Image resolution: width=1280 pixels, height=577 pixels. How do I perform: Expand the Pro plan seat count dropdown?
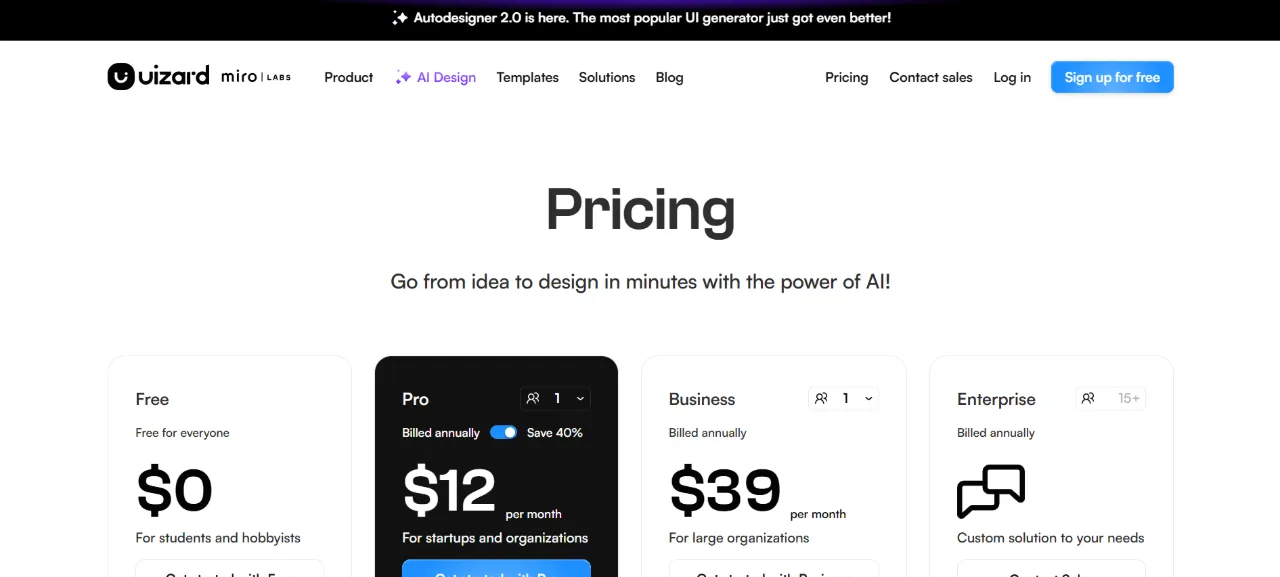[556, 398]
